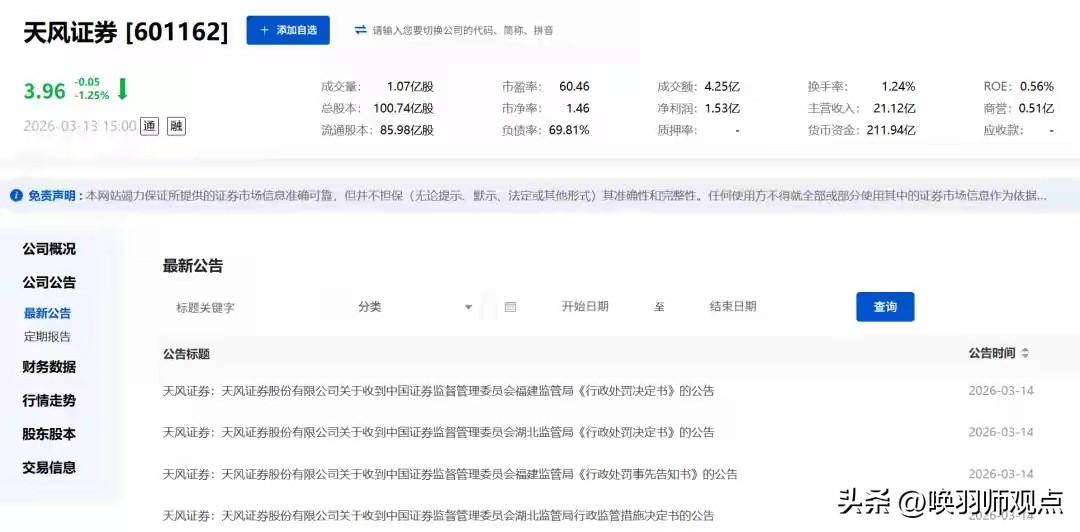Click the 通 badge icon
Viewport: 1080px width, 532px height.
tap(149, 126)
